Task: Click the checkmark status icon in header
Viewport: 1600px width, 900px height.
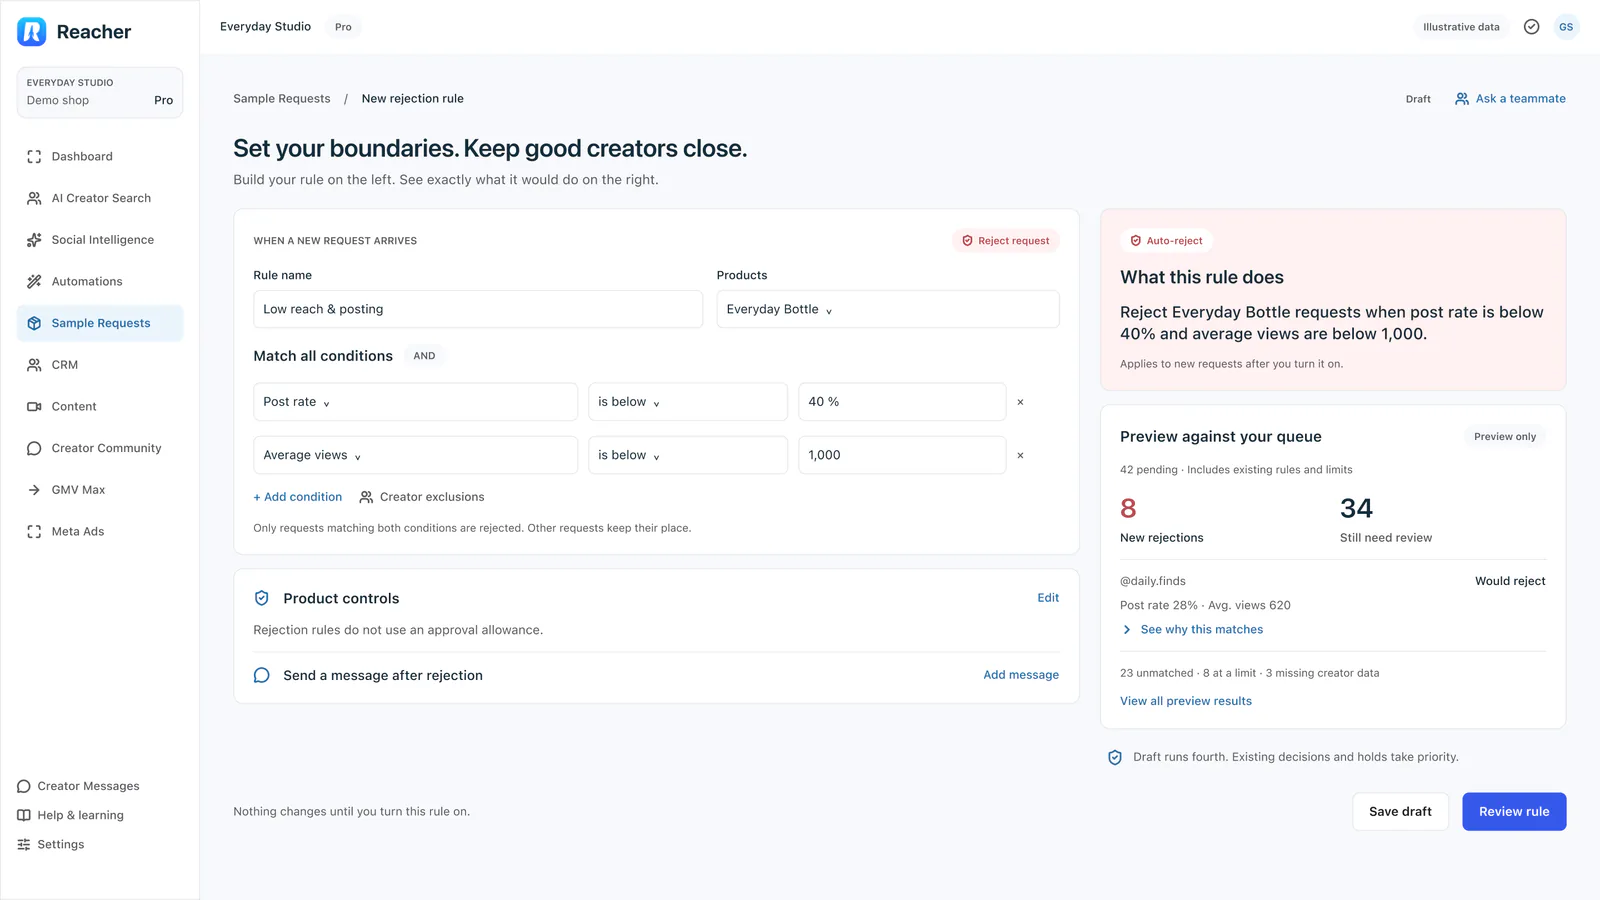Action: [x=1531, y=27]
